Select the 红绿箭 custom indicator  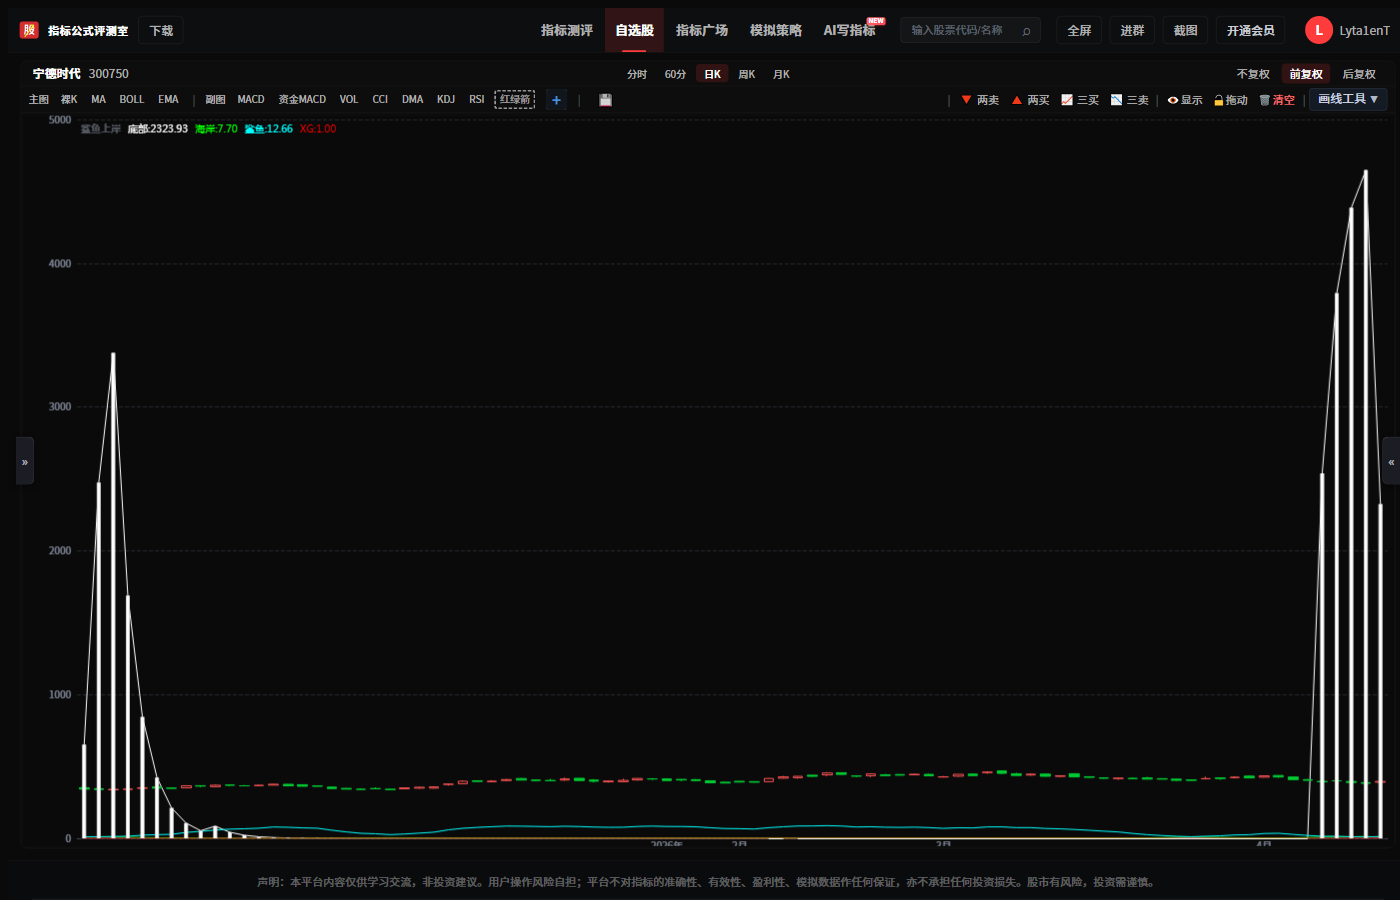pos(515,100)
